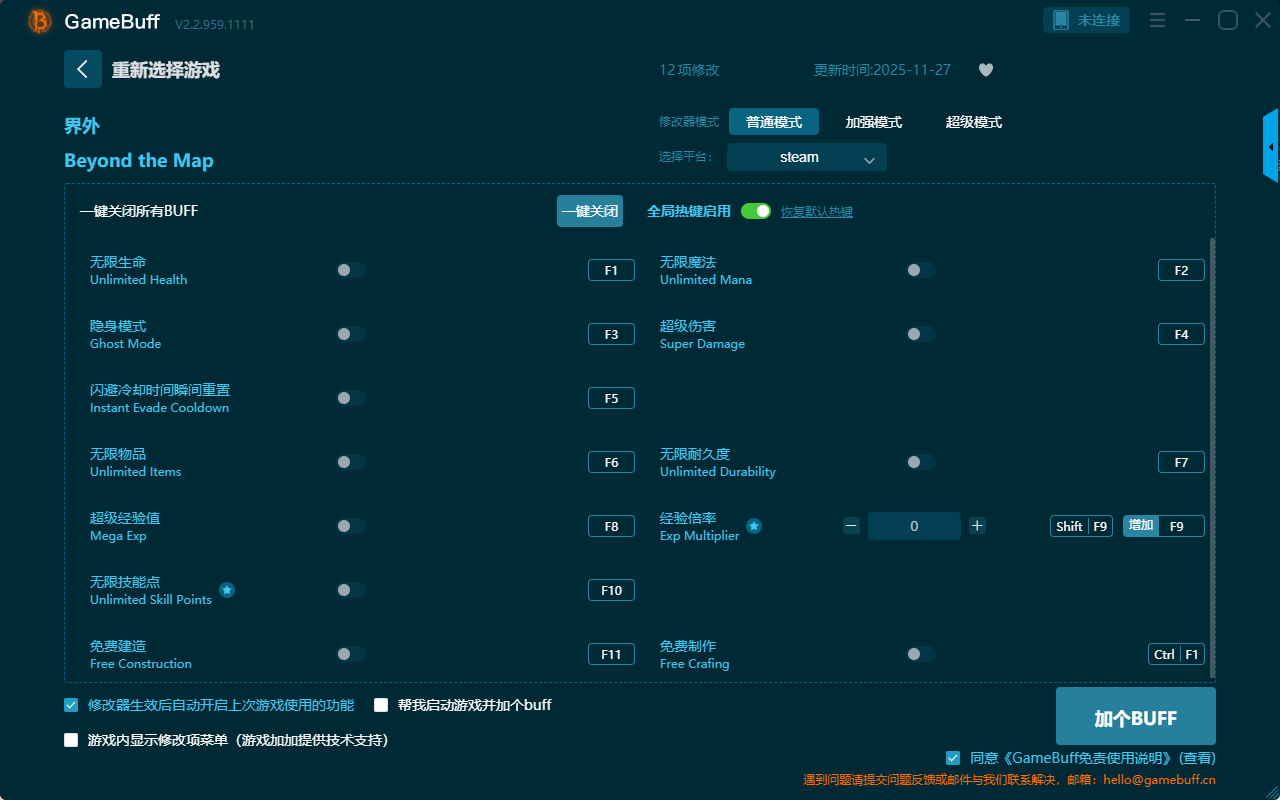Image resolution: width=1280 pixels, height=800 pixels.
Task: Disable the global hotkey switch
Action: coord(756,211)
